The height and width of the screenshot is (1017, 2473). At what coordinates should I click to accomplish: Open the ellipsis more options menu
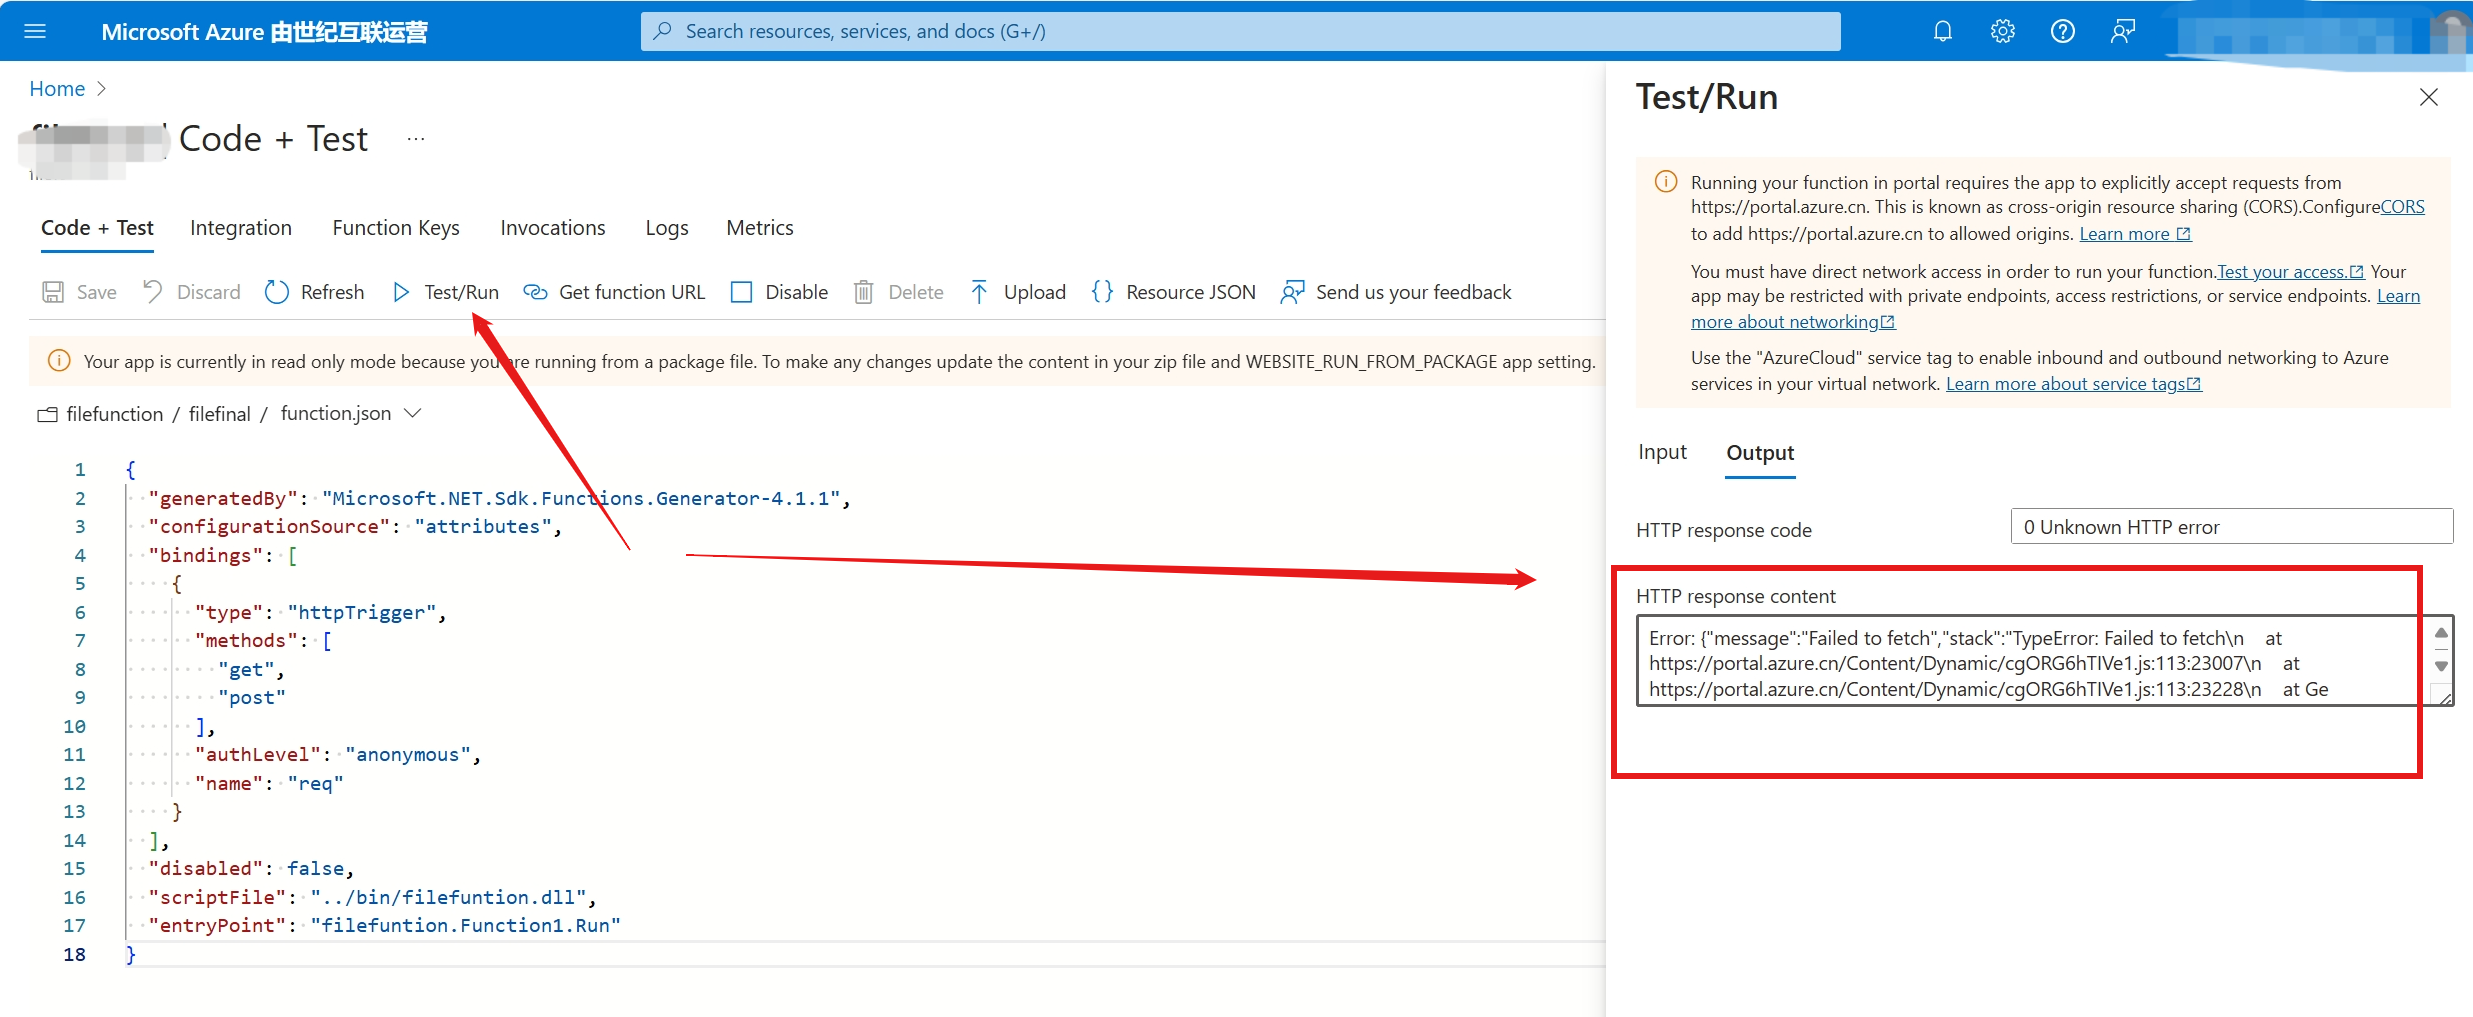tap(416, 139)
